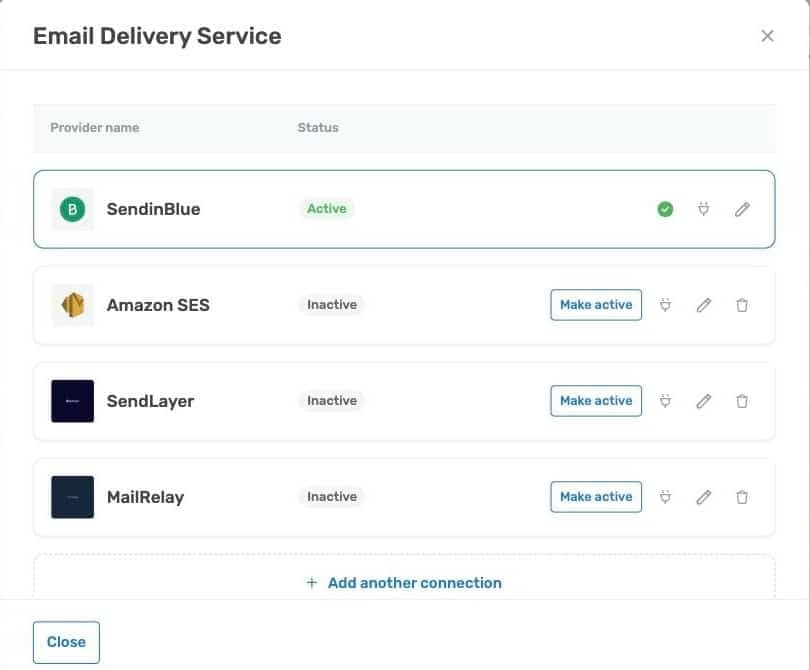Viewport: 810px width, 670px height.
Task: Click the Amazon SES provider name
Action: point(158,305)
